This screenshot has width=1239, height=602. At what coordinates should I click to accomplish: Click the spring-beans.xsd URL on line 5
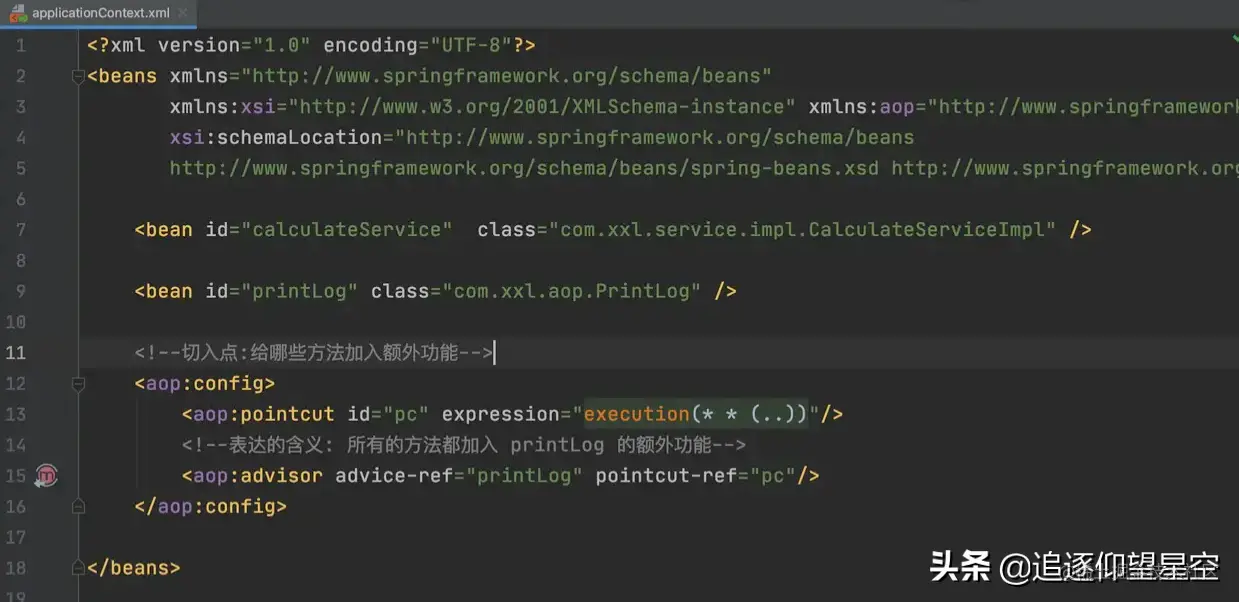pyautogui.click(x=524, y=168)
